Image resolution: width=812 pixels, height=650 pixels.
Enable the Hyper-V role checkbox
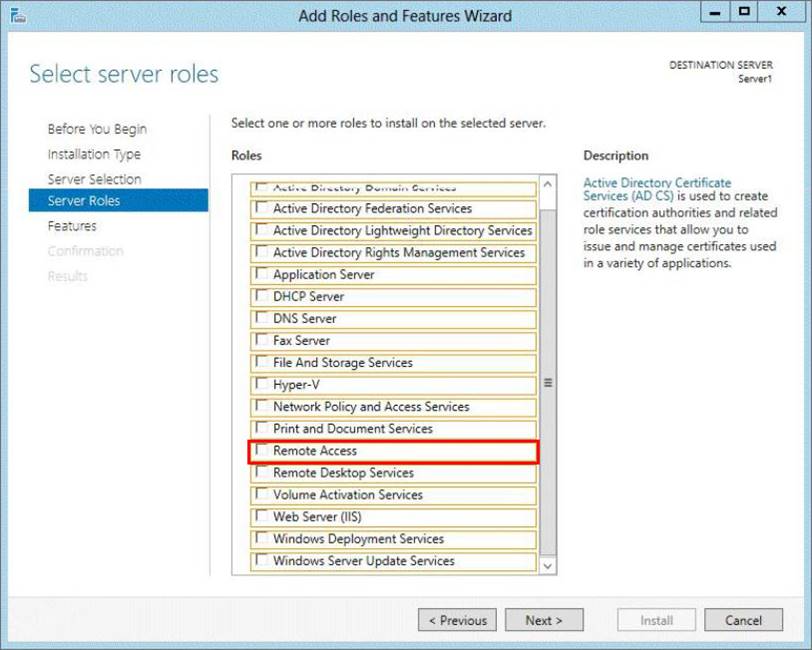point(262,385)
